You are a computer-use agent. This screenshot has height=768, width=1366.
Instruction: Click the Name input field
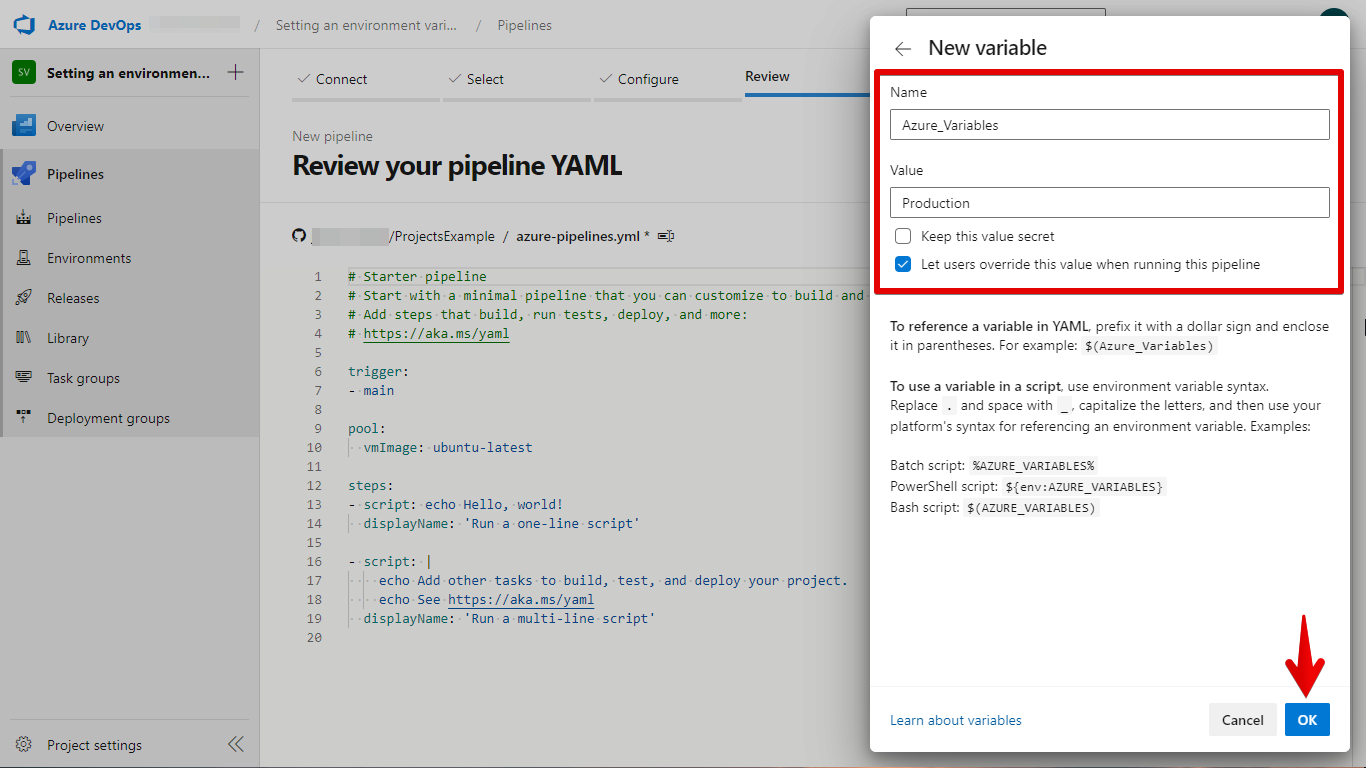point(1109,125)
